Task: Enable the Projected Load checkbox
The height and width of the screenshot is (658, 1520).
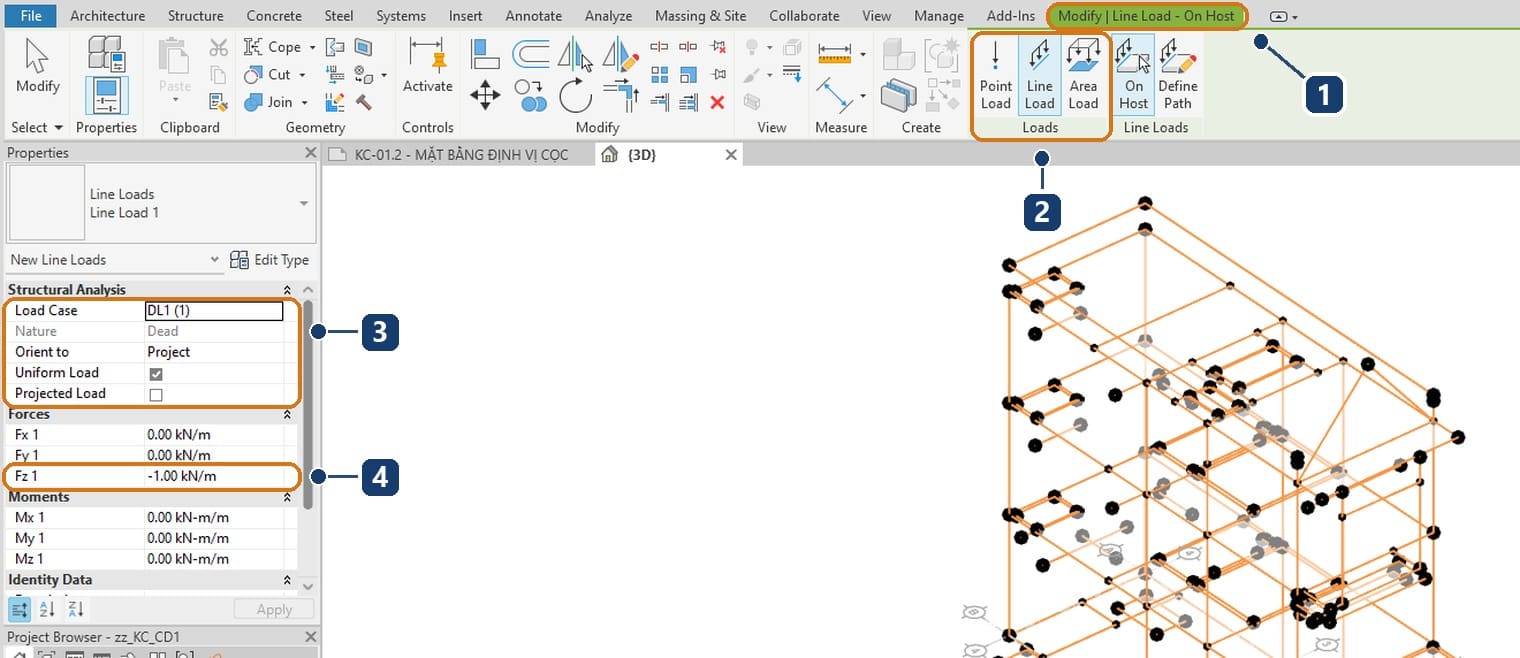Action: (156, 394)
